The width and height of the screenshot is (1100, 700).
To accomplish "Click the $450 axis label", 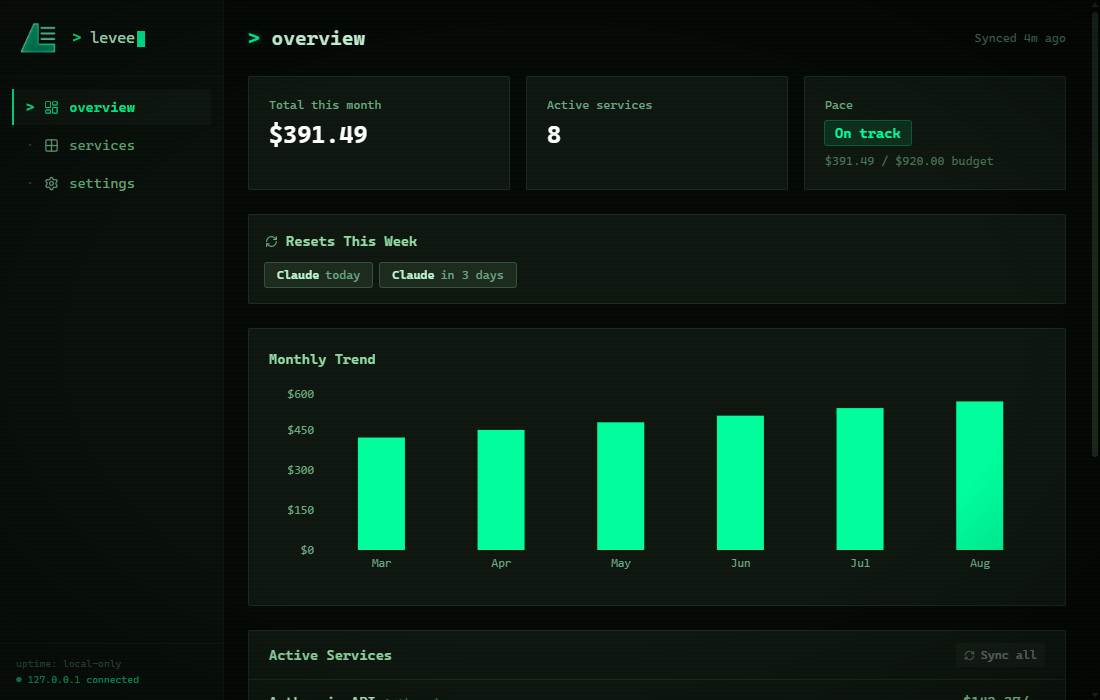I will coord(300,430).
